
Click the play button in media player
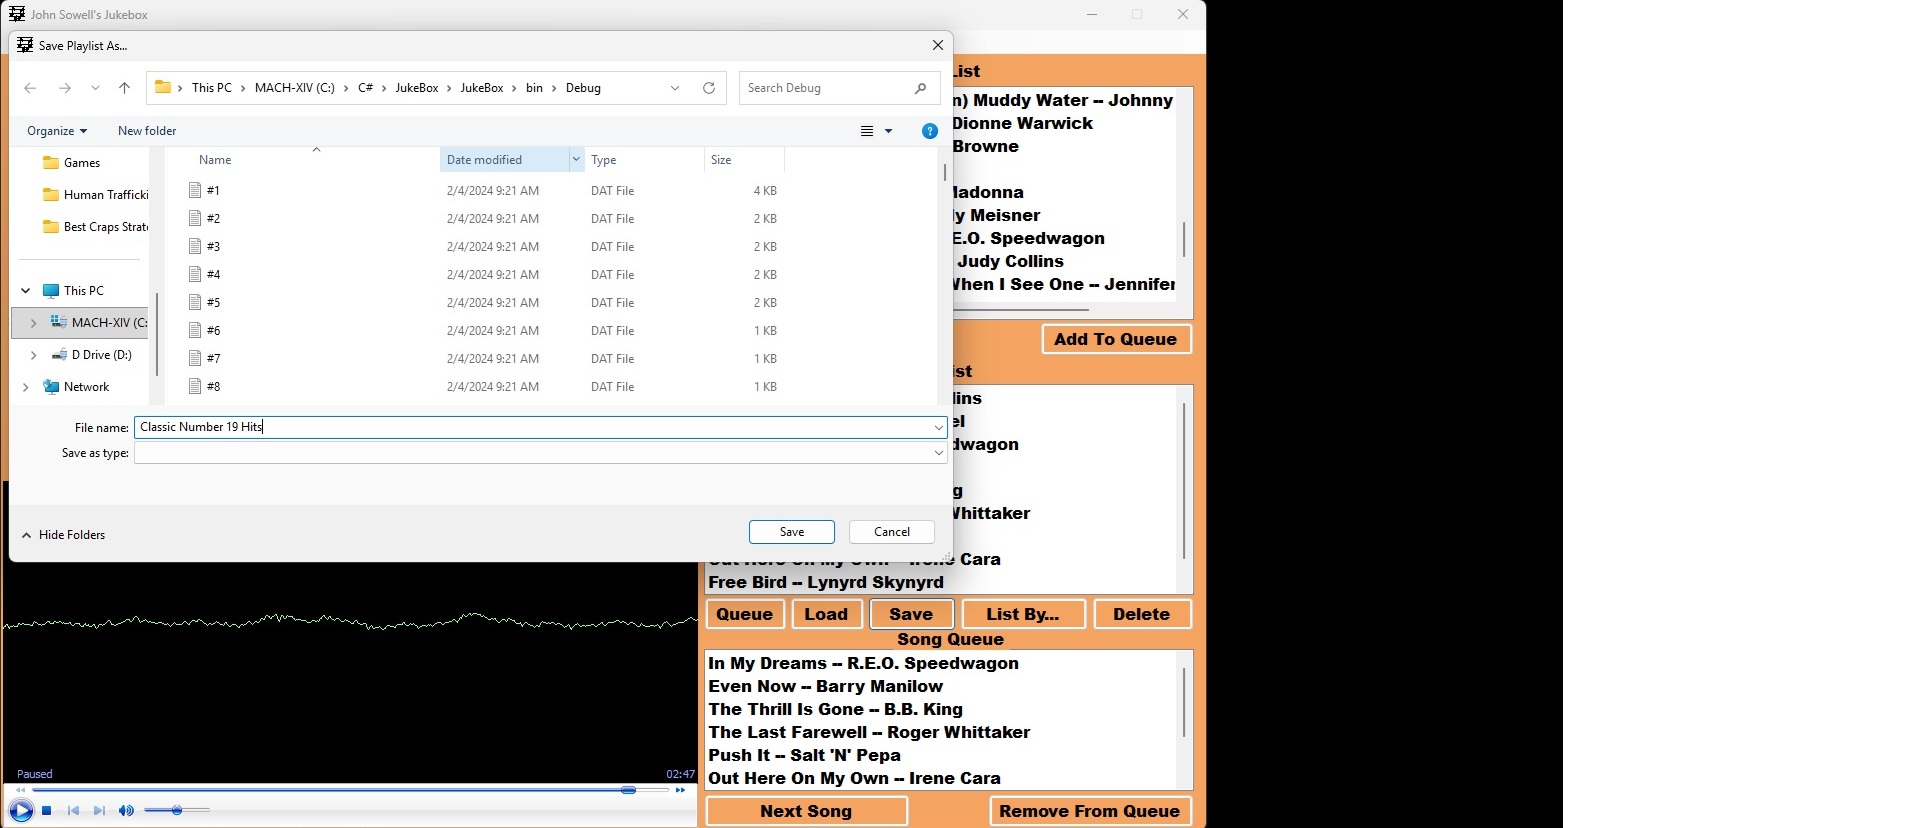[21, 811]
